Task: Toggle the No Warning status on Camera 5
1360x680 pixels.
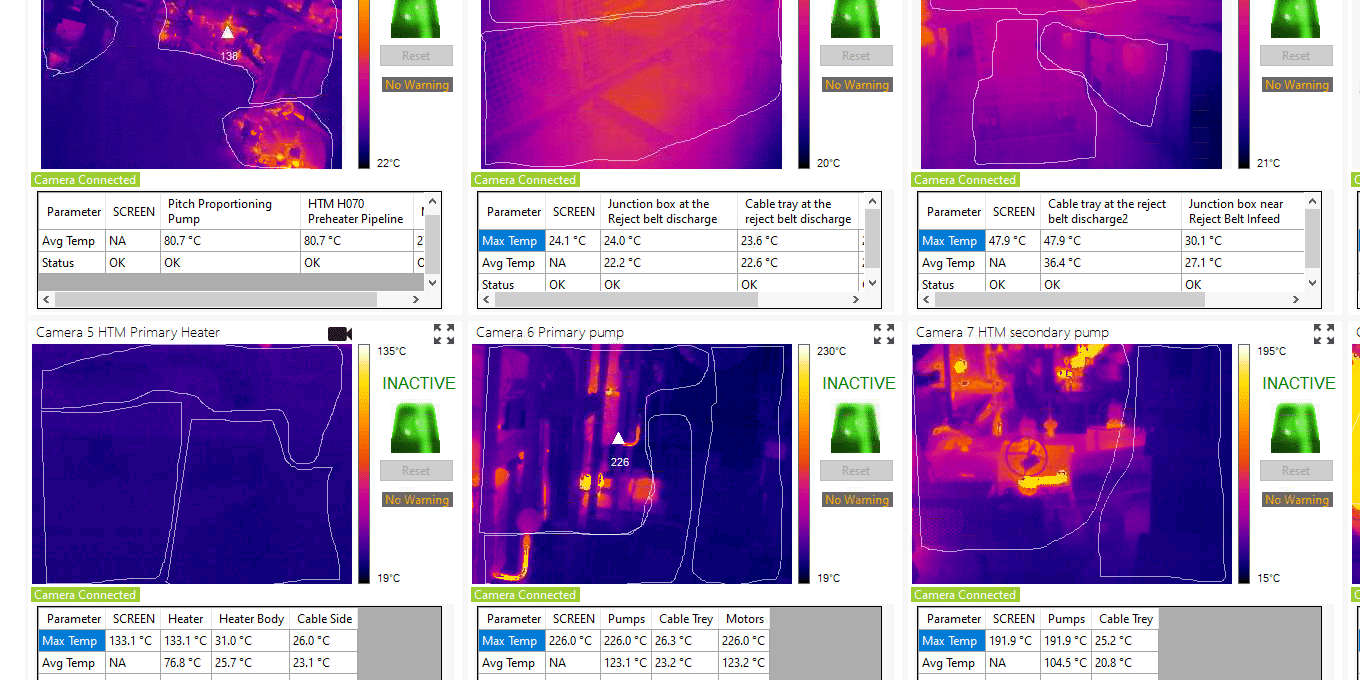Action: [416, 499]
